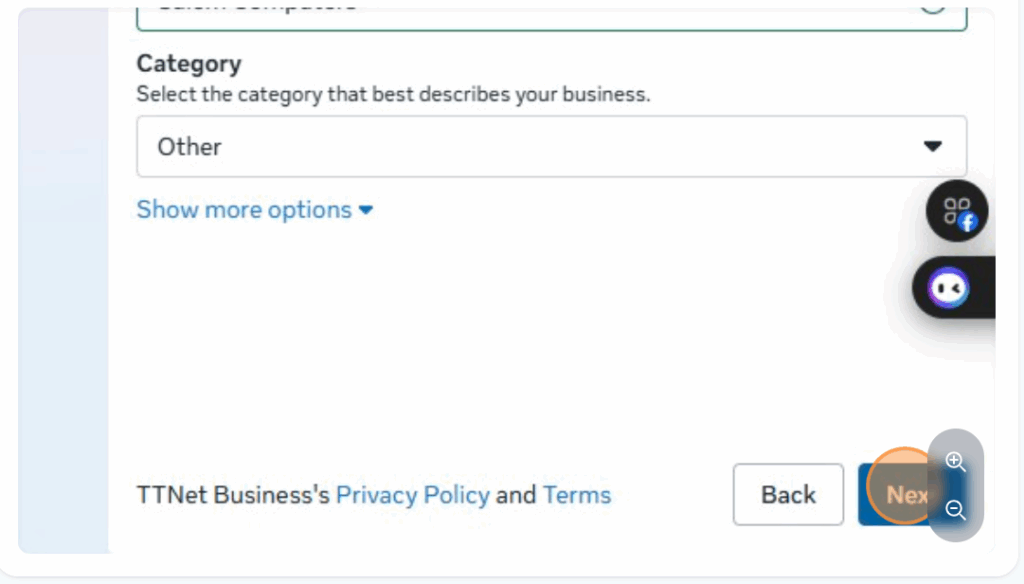Click the zoom in magnifier icon
Viewport: 1024px width, 584px height.
[x=955, y=461]
